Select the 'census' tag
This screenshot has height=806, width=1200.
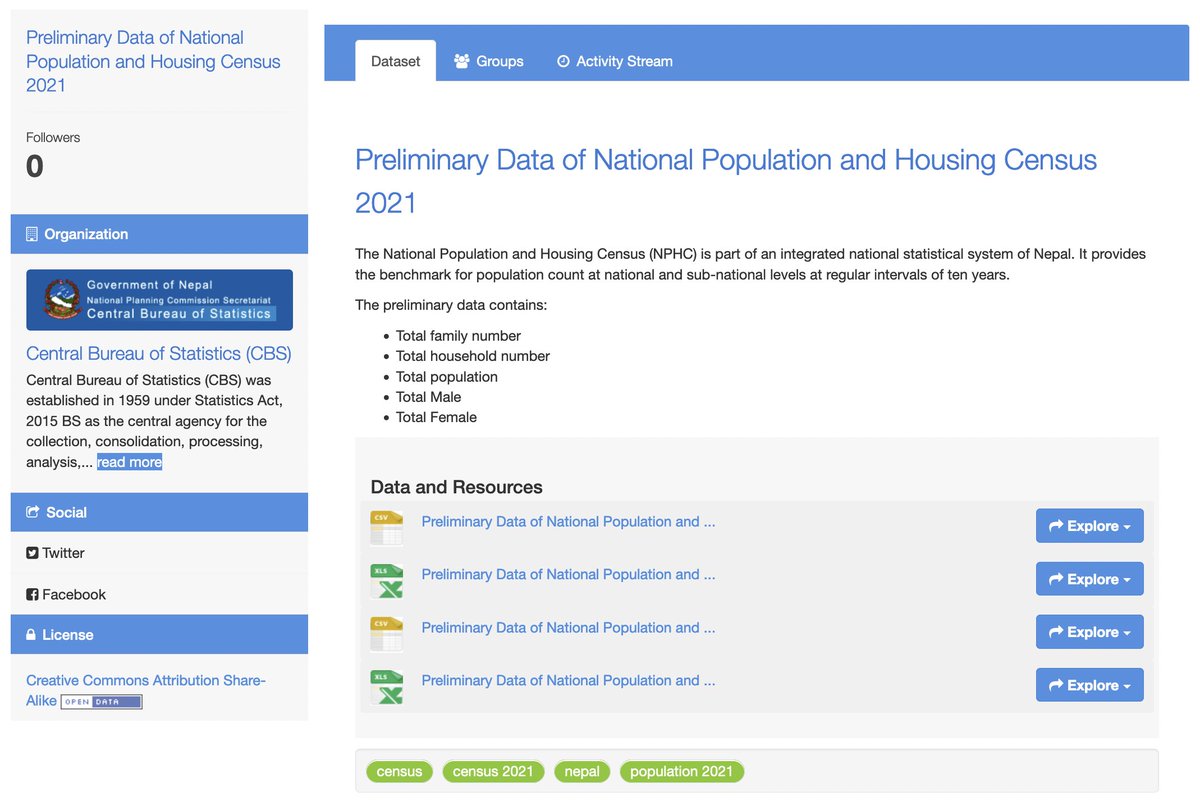pos(400,771)
